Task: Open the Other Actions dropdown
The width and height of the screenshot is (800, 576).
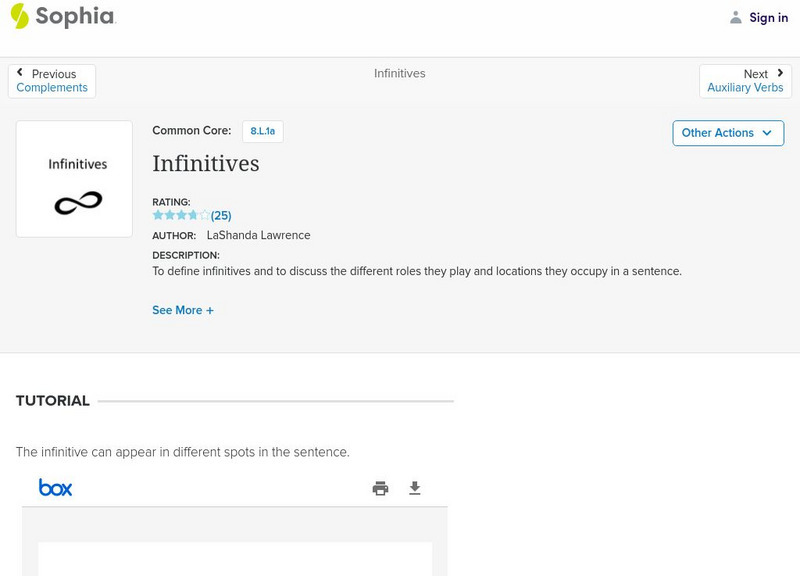Action: pyautogui.click(x=727, y=132)
